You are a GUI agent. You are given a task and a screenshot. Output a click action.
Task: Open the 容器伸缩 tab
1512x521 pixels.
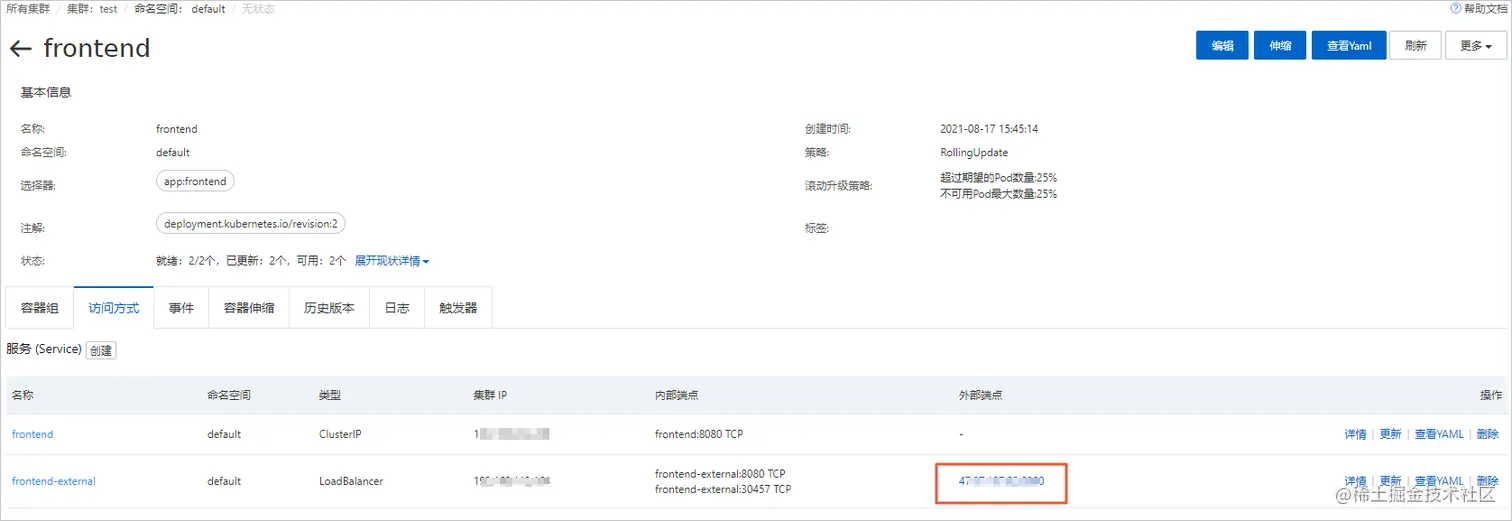point(249,308)
